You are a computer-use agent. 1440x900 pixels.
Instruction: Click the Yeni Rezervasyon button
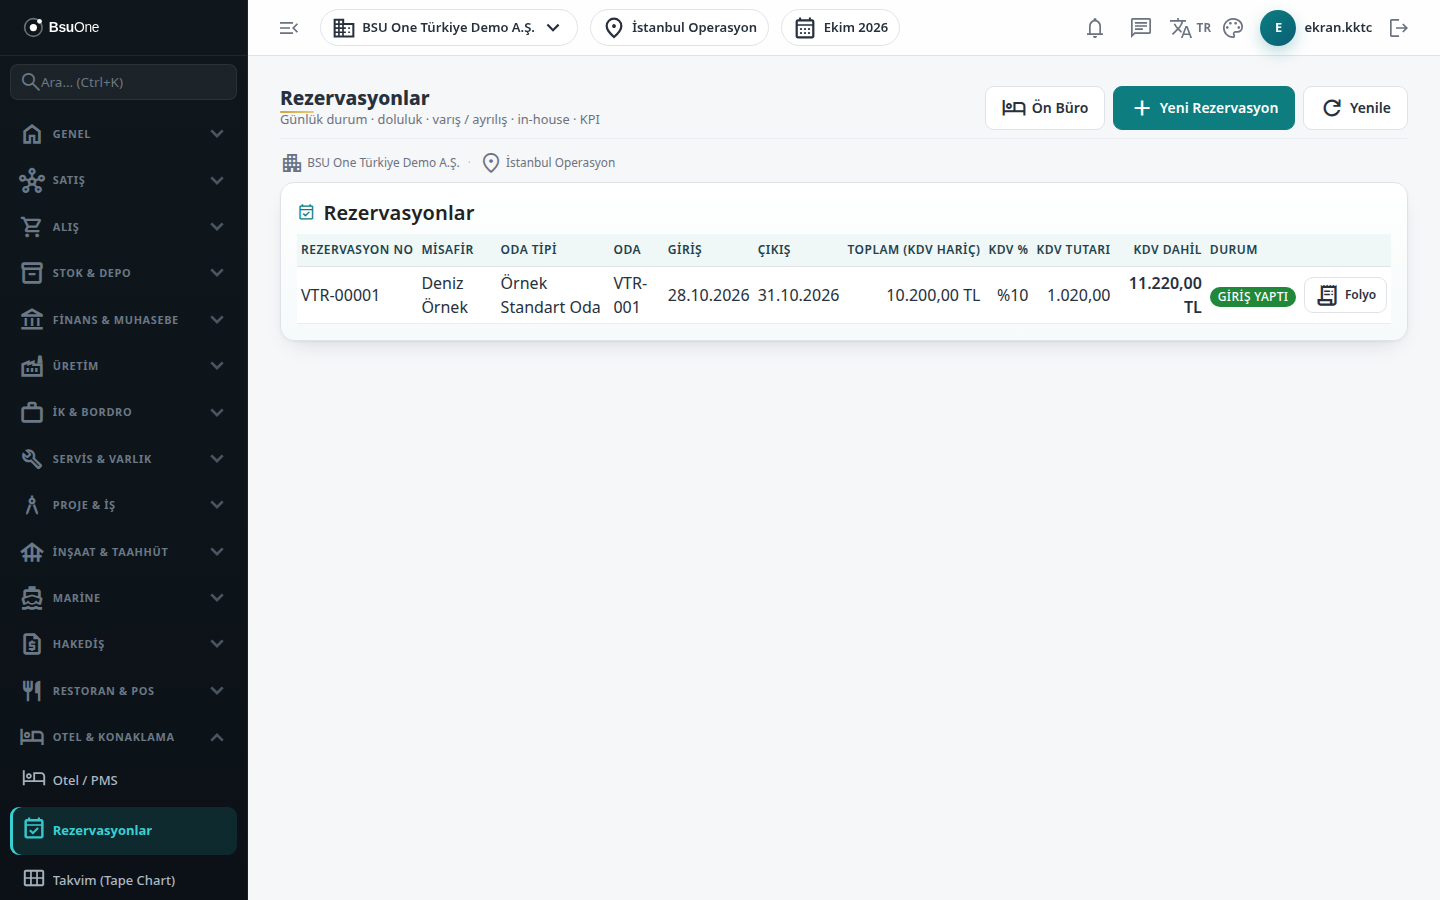pos(1204,108)
